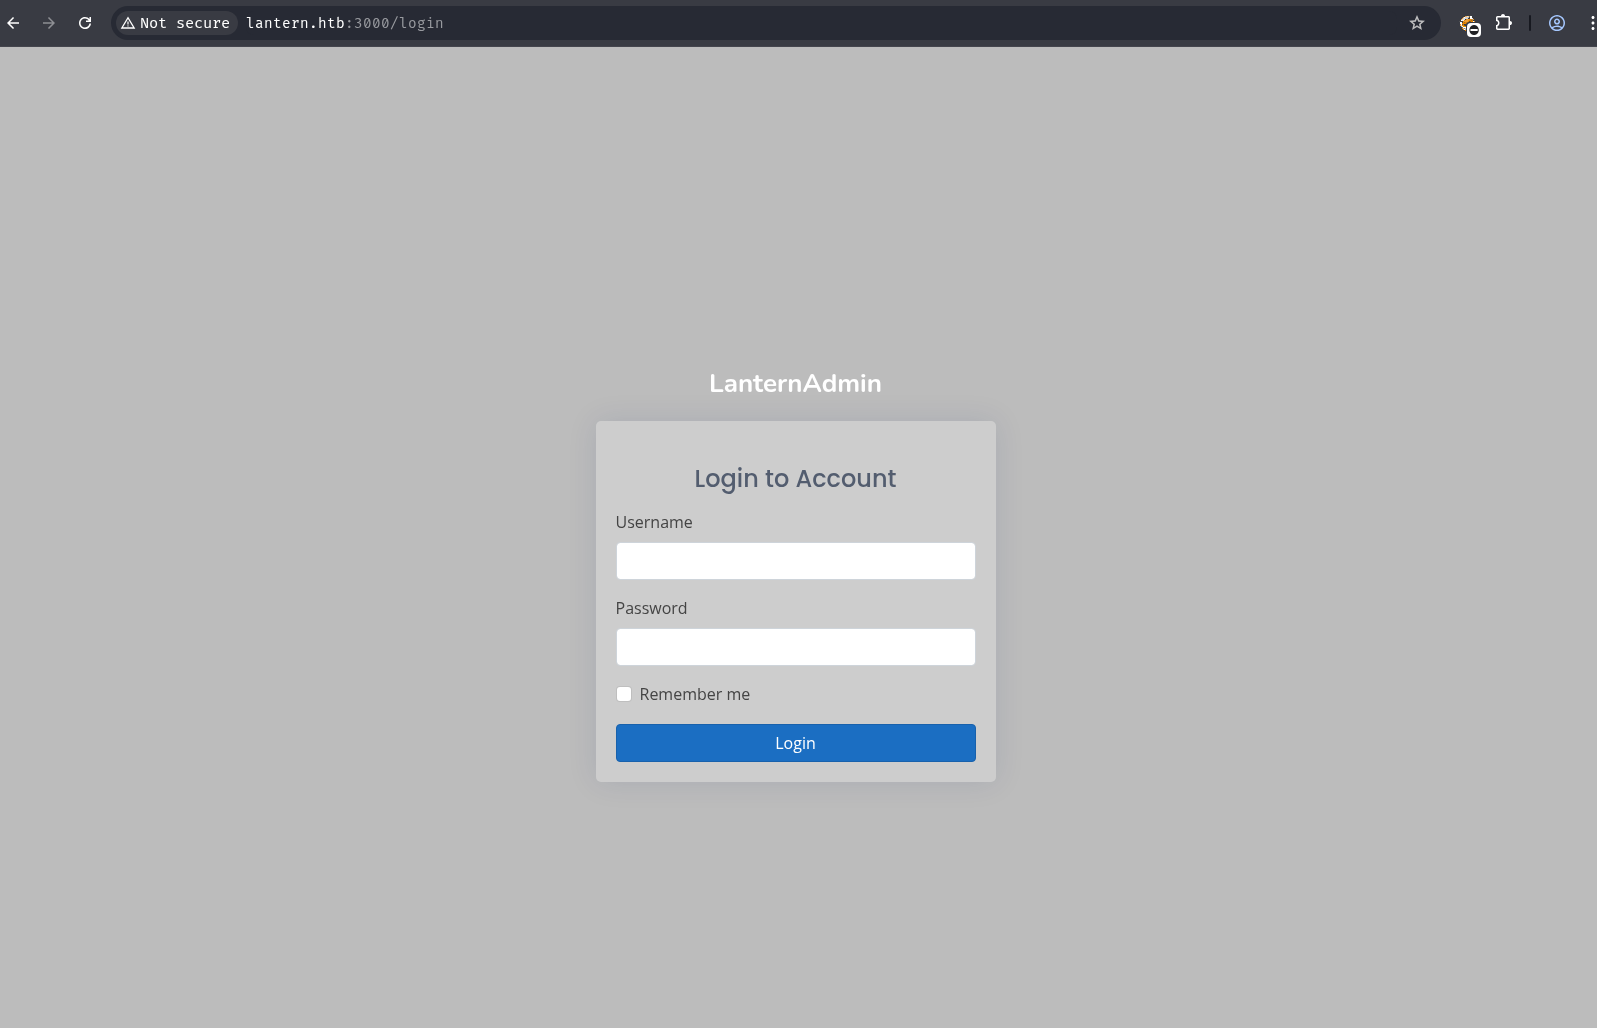Image resolution: width=1597 pixels, height=1028 pixels.
Task: Bookmark this page with the star icon
Action: pos(1416,23)
